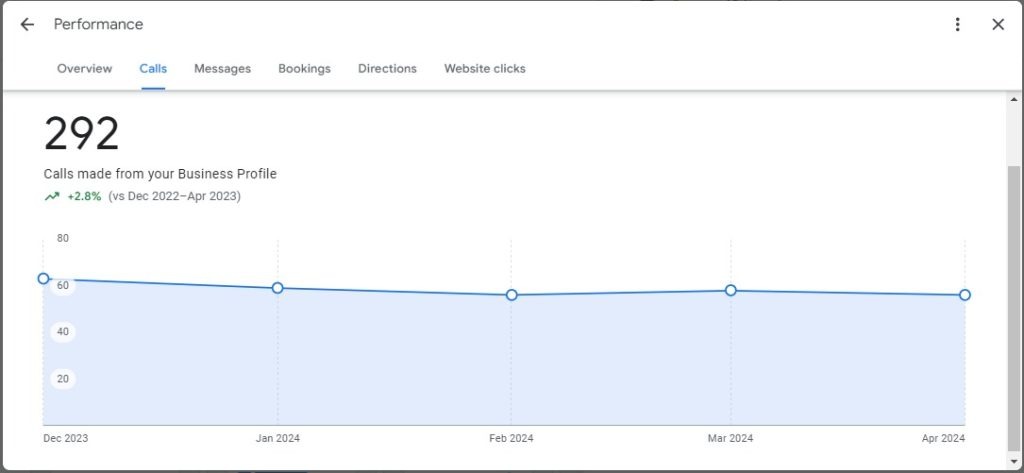Select the Dec 2023 data point
Screen dimensions: 1024x473
point(43,279)
